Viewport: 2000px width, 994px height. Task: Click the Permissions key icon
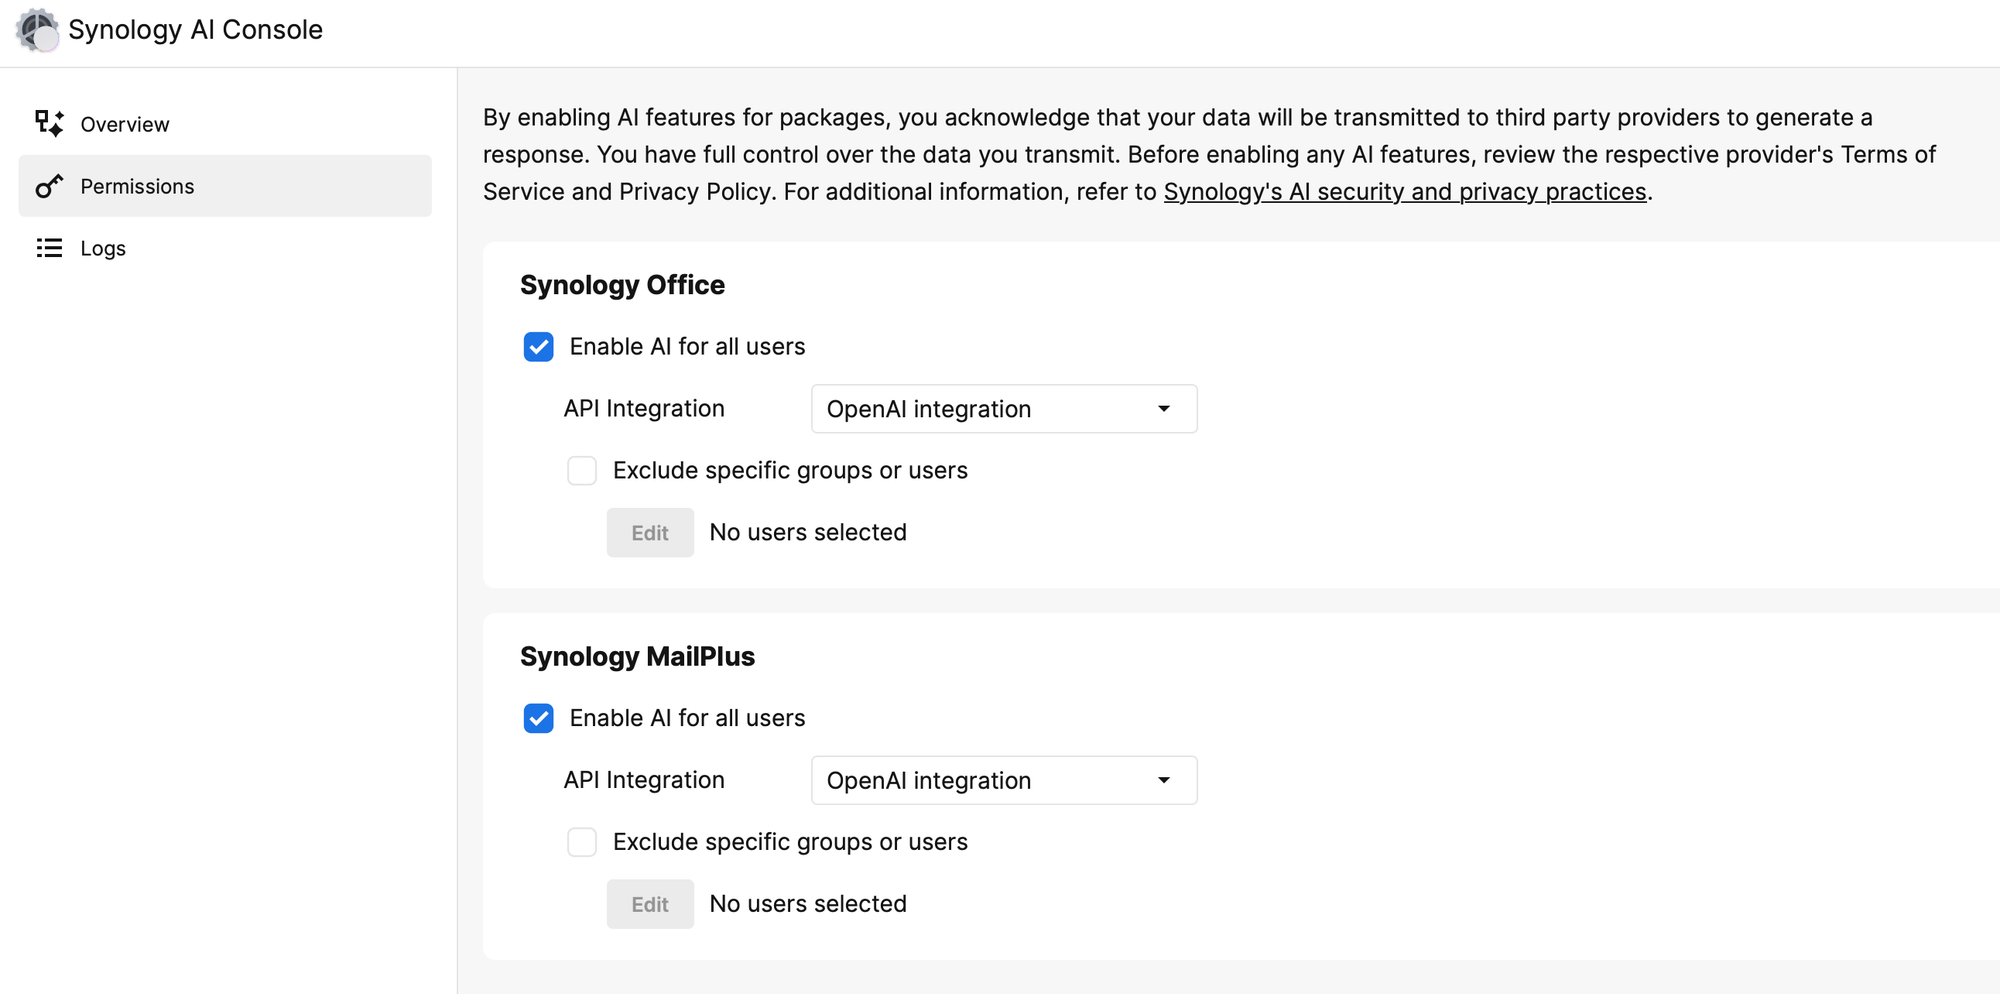point(49,186)
